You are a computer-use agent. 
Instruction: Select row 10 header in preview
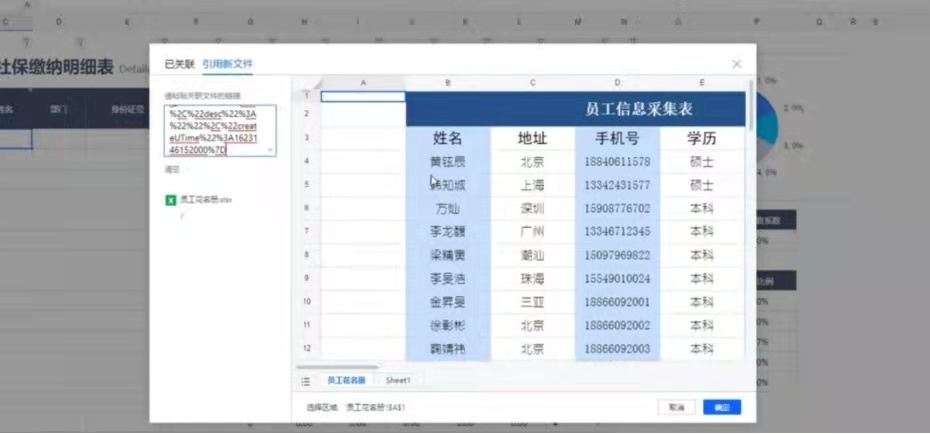coord(307,302)
